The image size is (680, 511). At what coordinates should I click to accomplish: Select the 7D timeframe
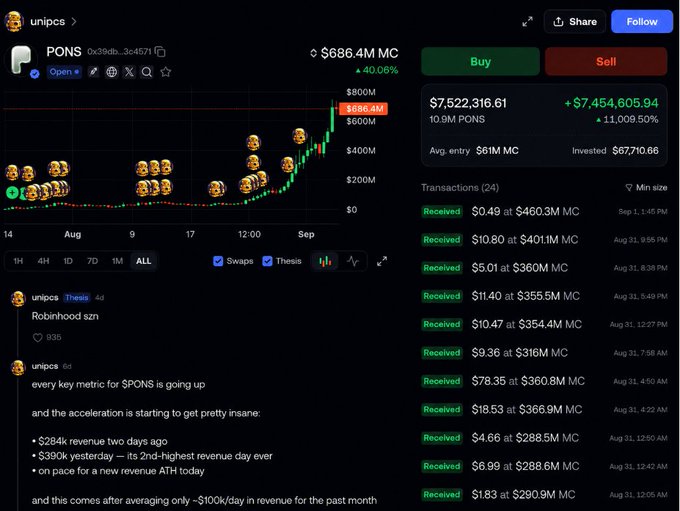click(92, 261)
